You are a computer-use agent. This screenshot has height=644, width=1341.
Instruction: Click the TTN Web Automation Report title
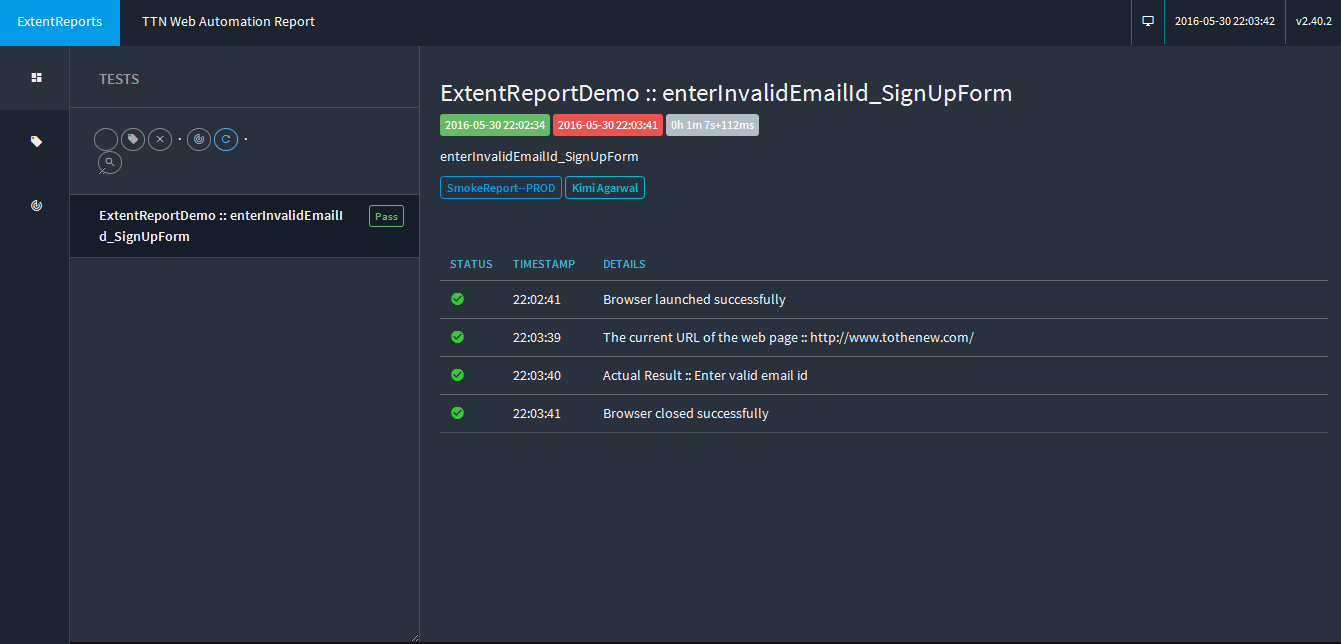pos(228,22)
